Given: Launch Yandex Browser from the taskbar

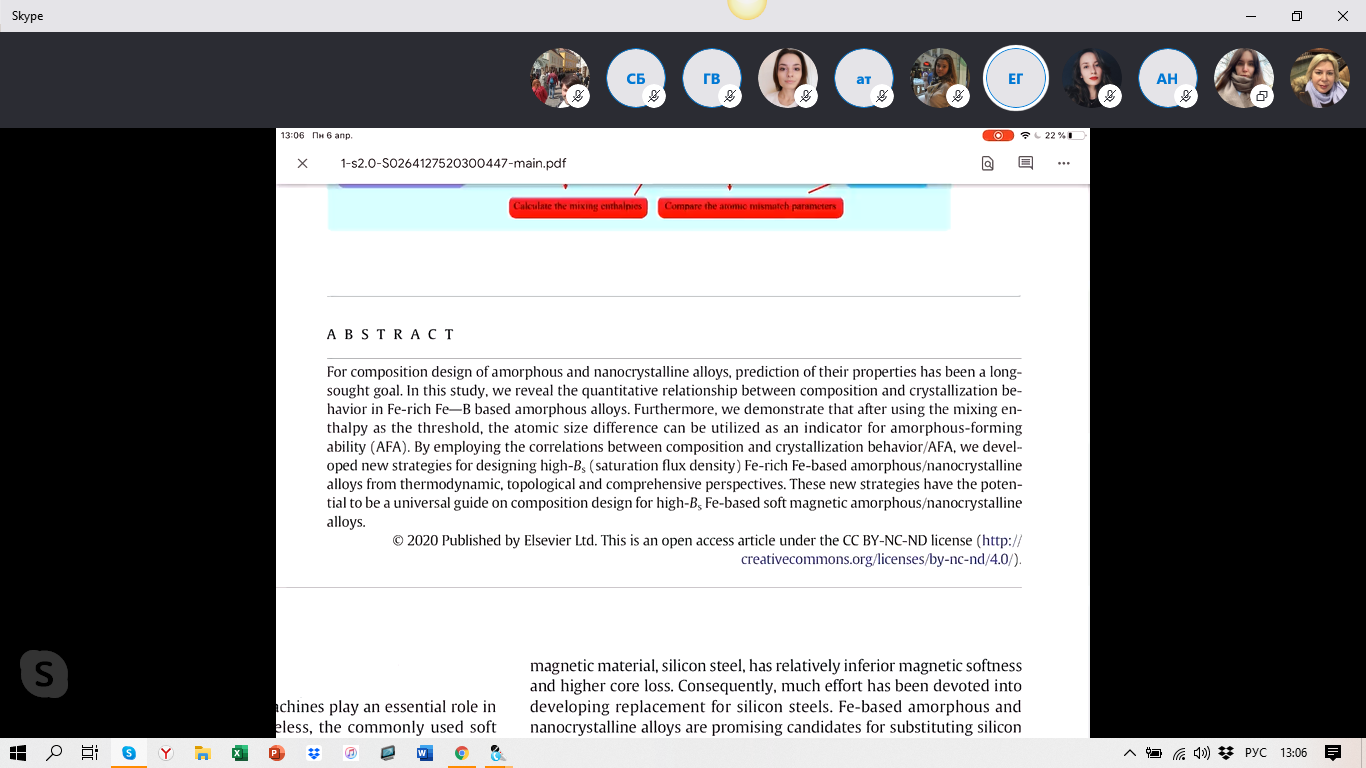Looking at the screenshot, I should (x=166, y=753).
